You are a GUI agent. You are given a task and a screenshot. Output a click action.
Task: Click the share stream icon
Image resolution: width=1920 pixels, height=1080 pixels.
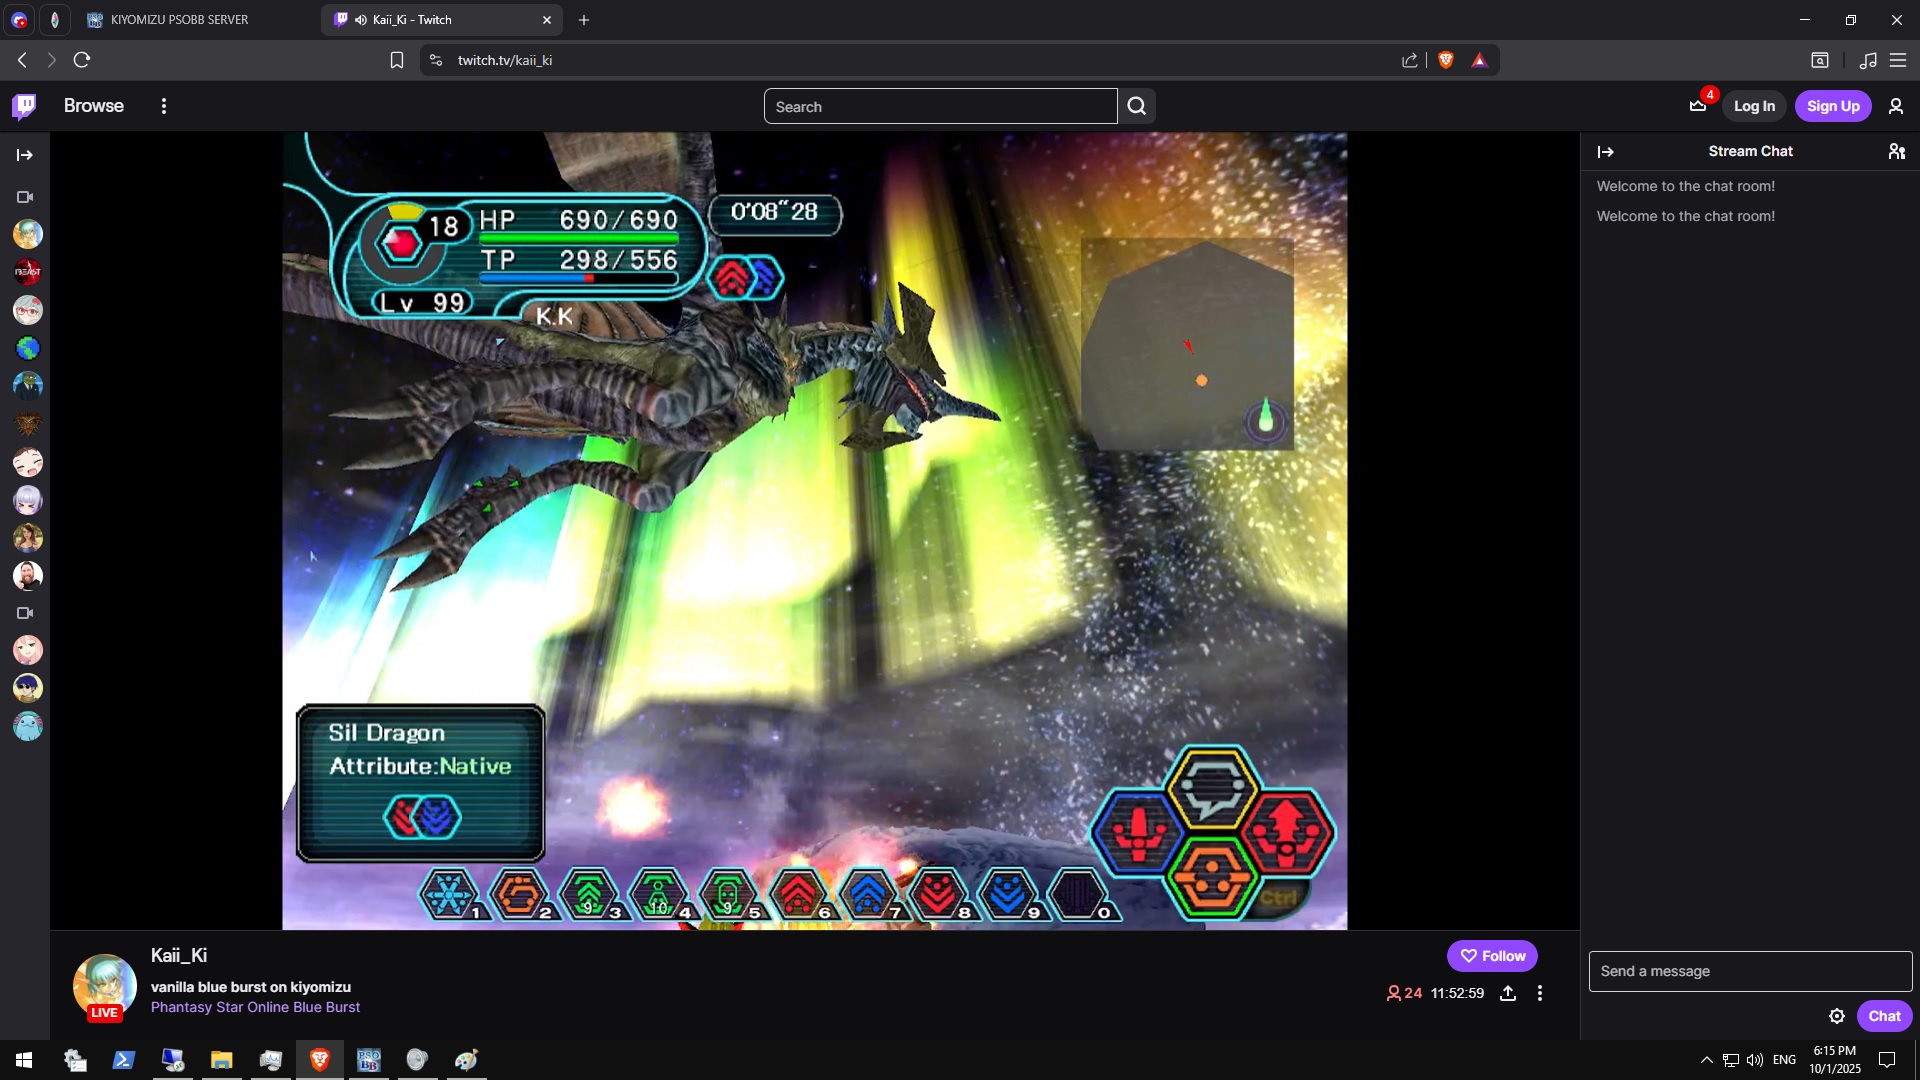(1508, 993)
